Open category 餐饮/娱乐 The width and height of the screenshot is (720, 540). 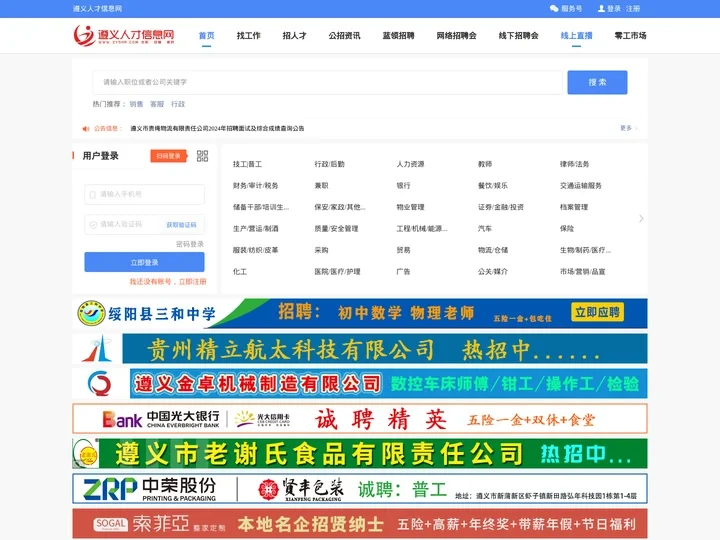point(493,186)
